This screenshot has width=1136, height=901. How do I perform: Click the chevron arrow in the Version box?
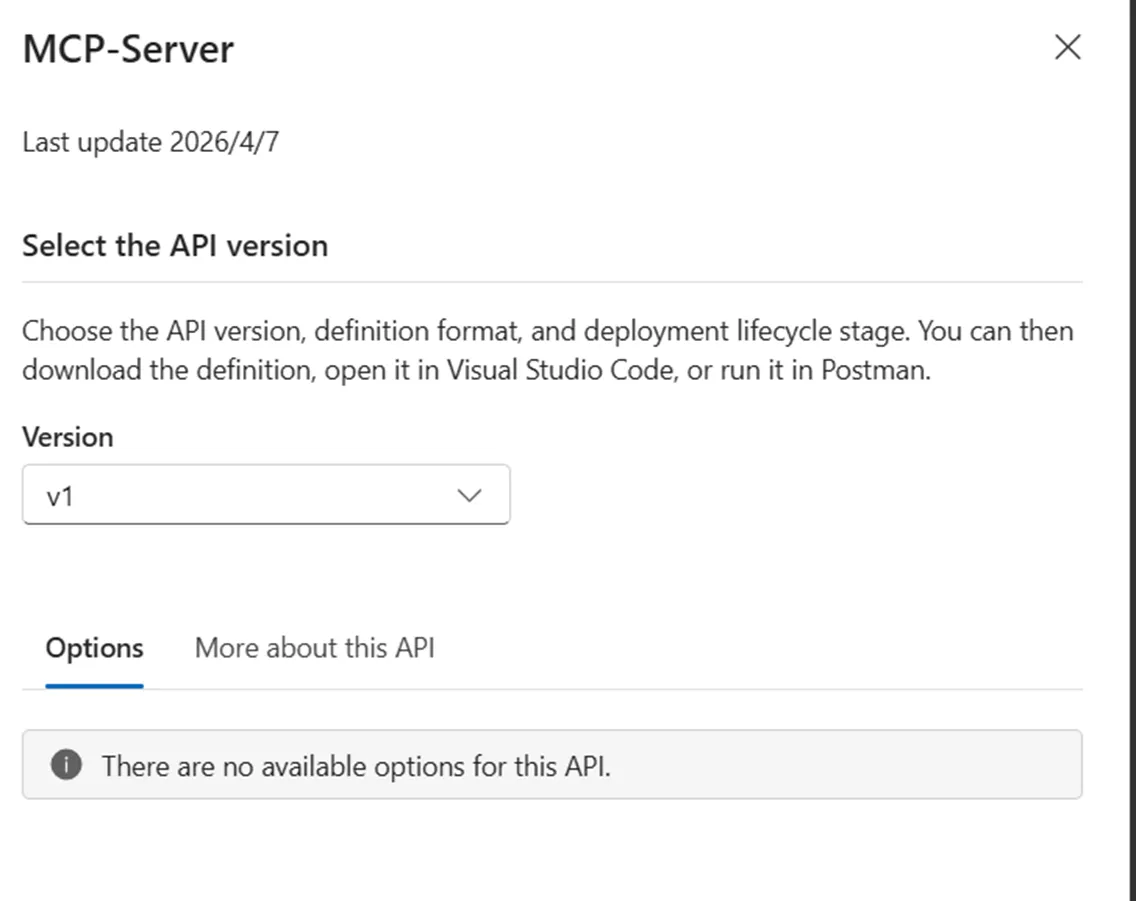(x=469, y=495)
